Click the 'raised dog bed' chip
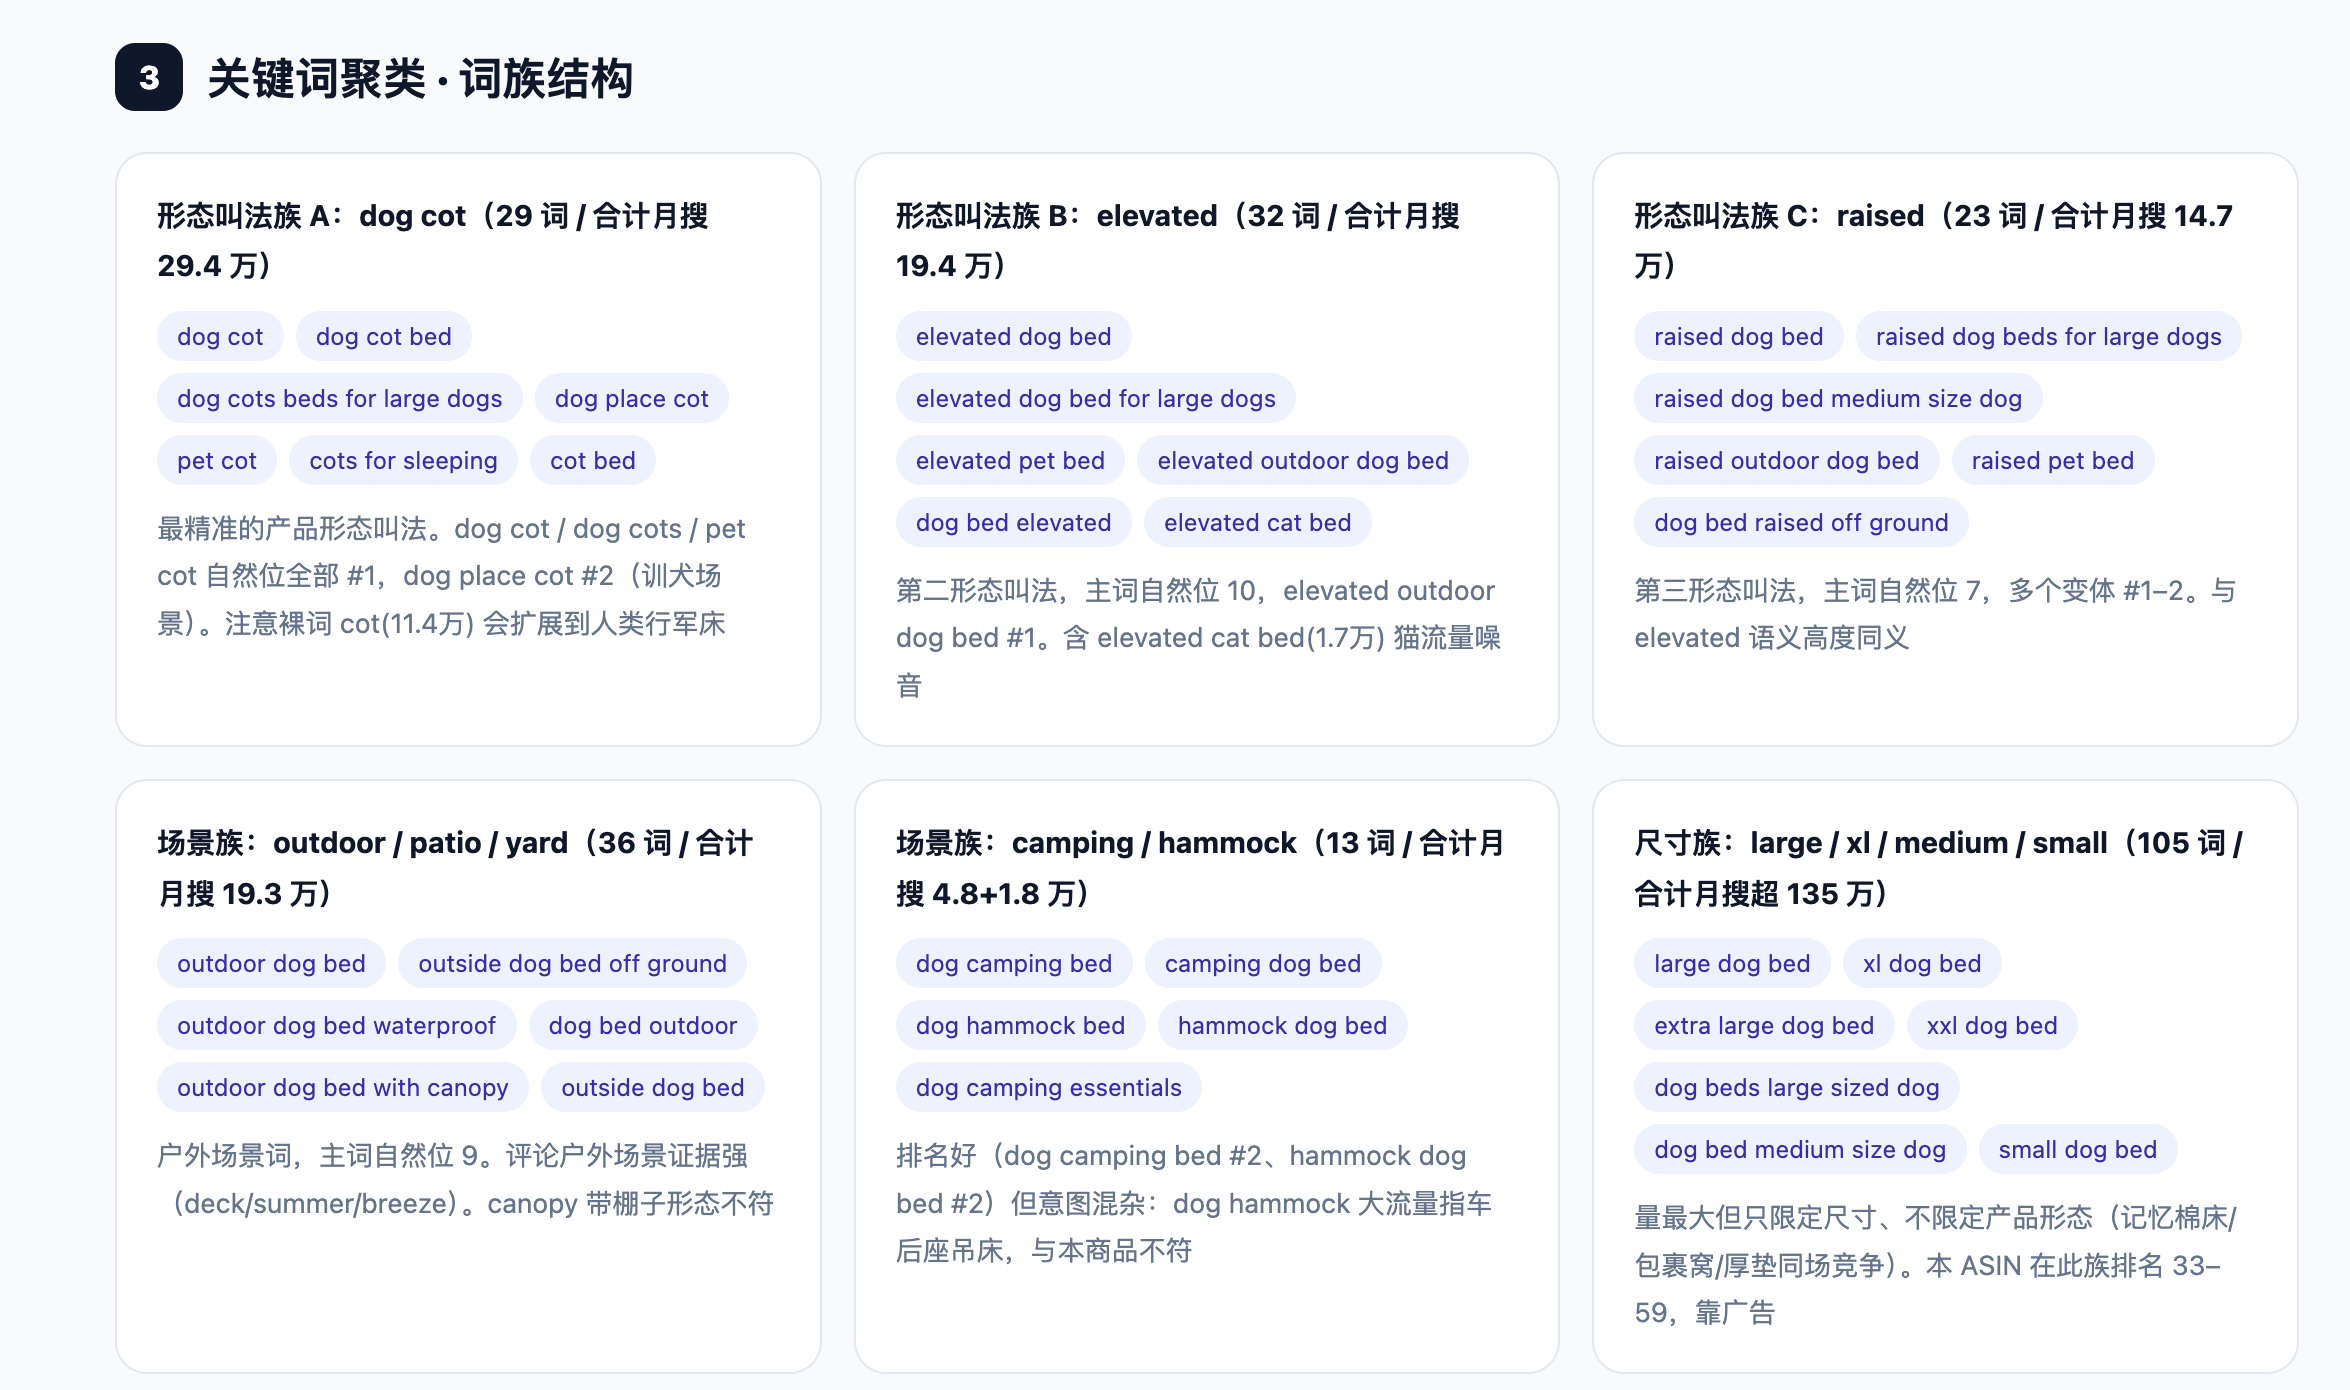 click(x=1739, y=337)
